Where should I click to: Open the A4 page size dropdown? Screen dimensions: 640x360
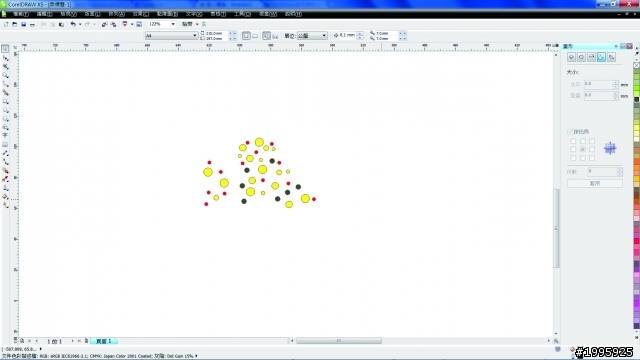pos(194,36)
